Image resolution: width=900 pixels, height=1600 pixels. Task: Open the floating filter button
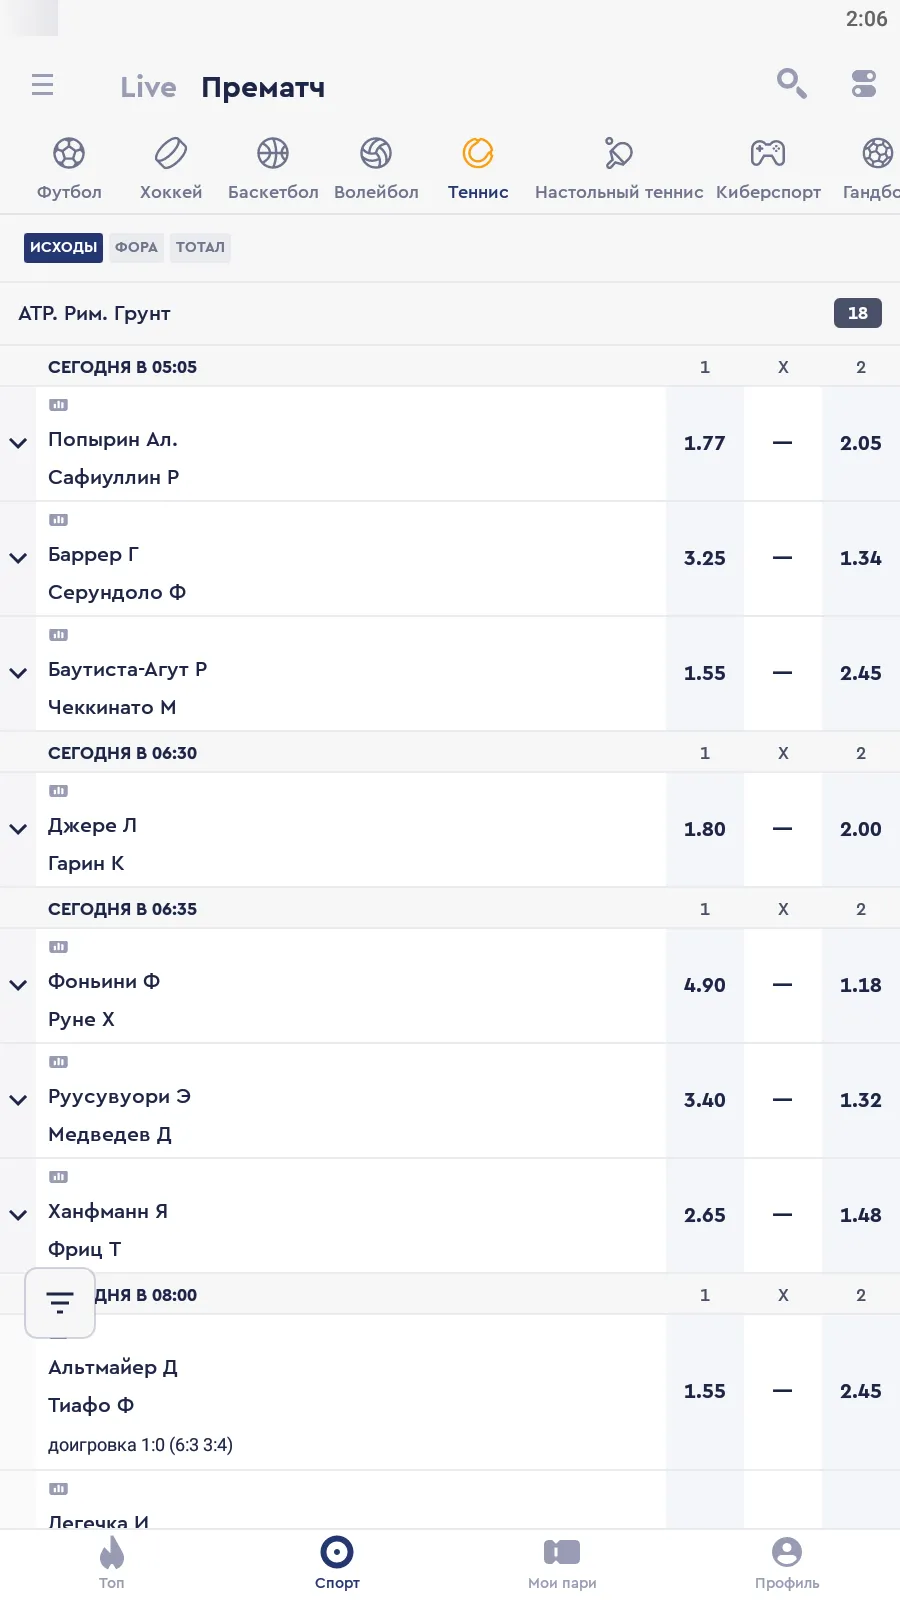(x=60, y=1302)
